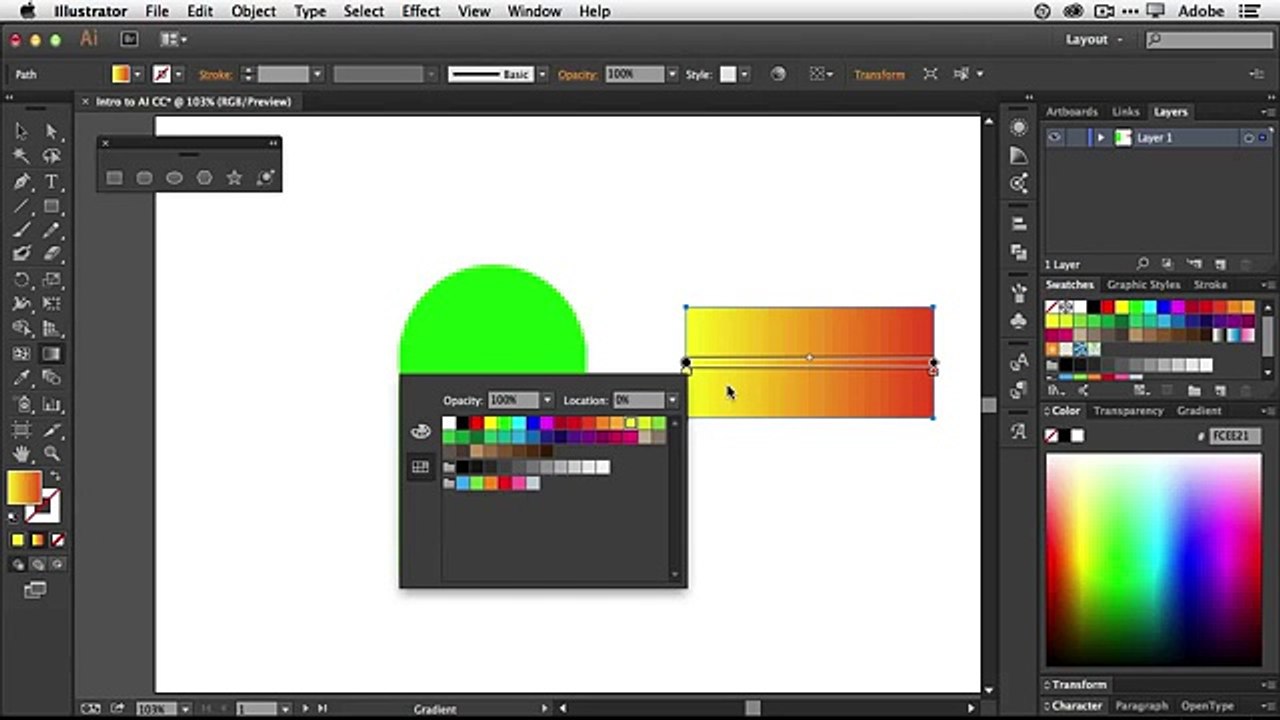Screen dimensions: 1280x720
Task: Select the Zoom tool
Action: pos(52,453)
